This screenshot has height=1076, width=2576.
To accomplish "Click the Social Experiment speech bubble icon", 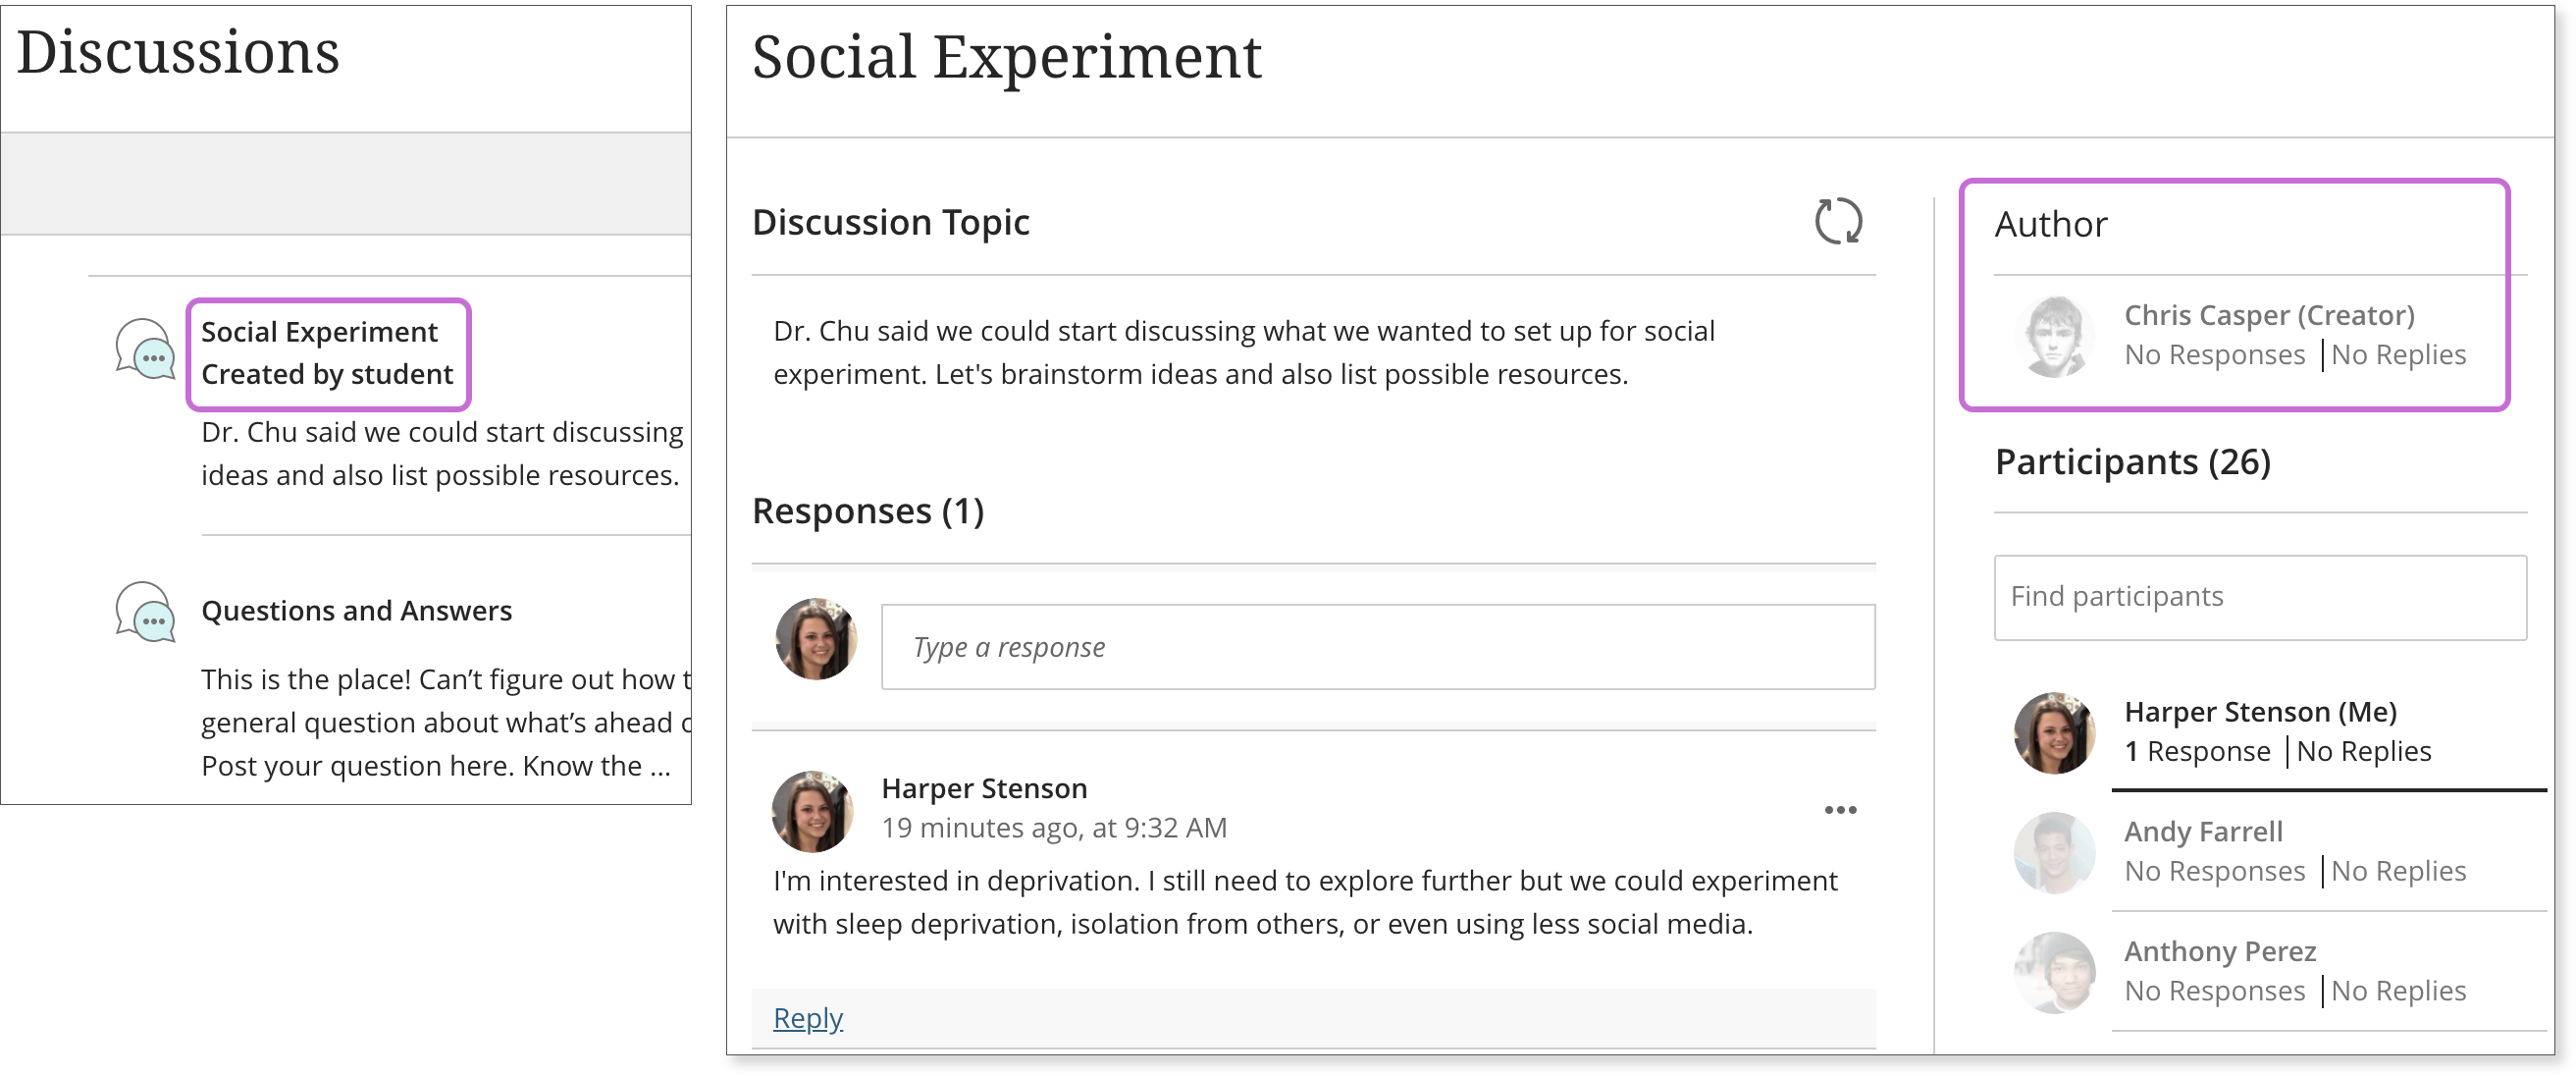I will click(x=145, y=355).
